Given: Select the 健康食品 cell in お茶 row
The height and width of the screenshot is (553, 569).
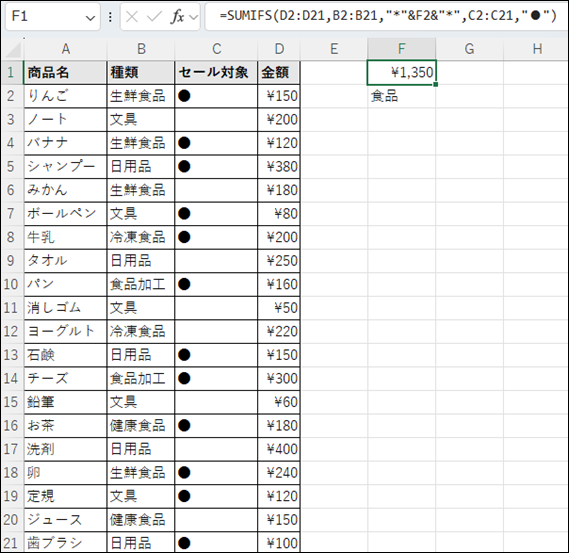Looking at the screenshot, I should (141, 425).
